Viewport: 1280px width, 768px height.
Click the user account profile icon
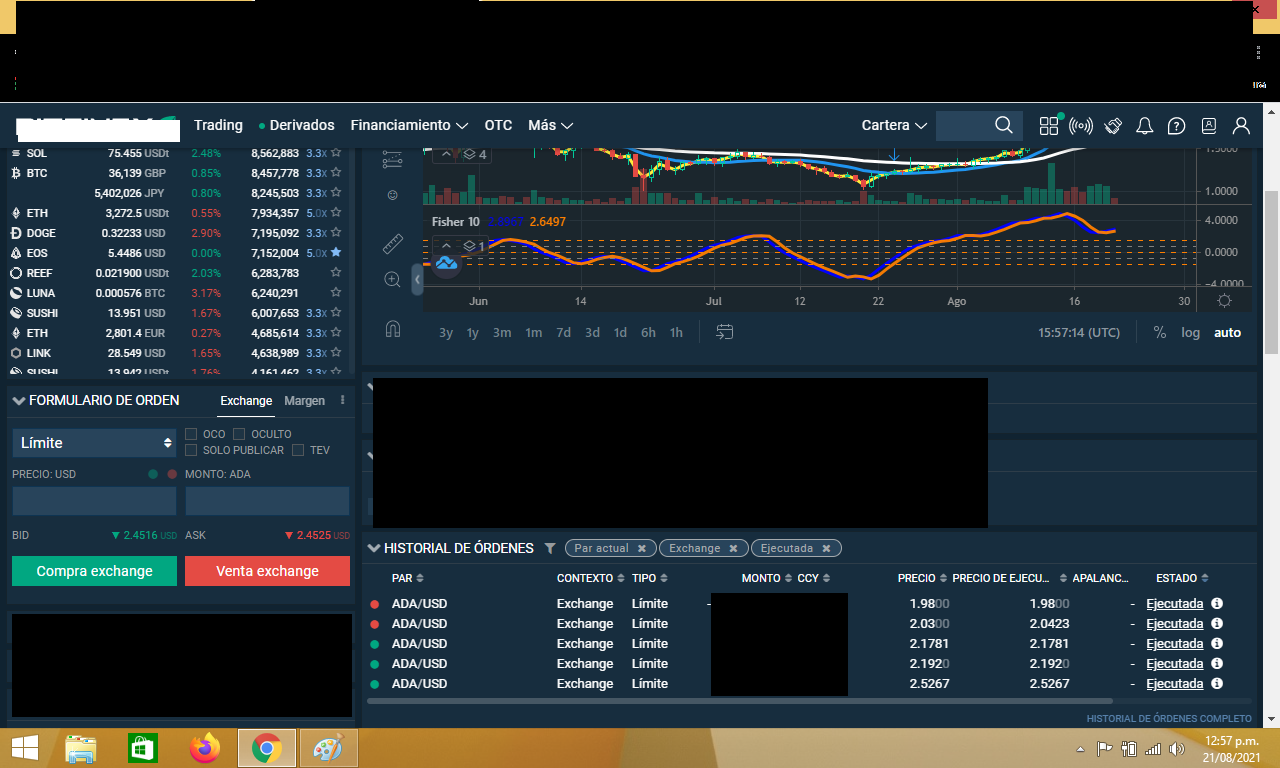click(1241, 126)
